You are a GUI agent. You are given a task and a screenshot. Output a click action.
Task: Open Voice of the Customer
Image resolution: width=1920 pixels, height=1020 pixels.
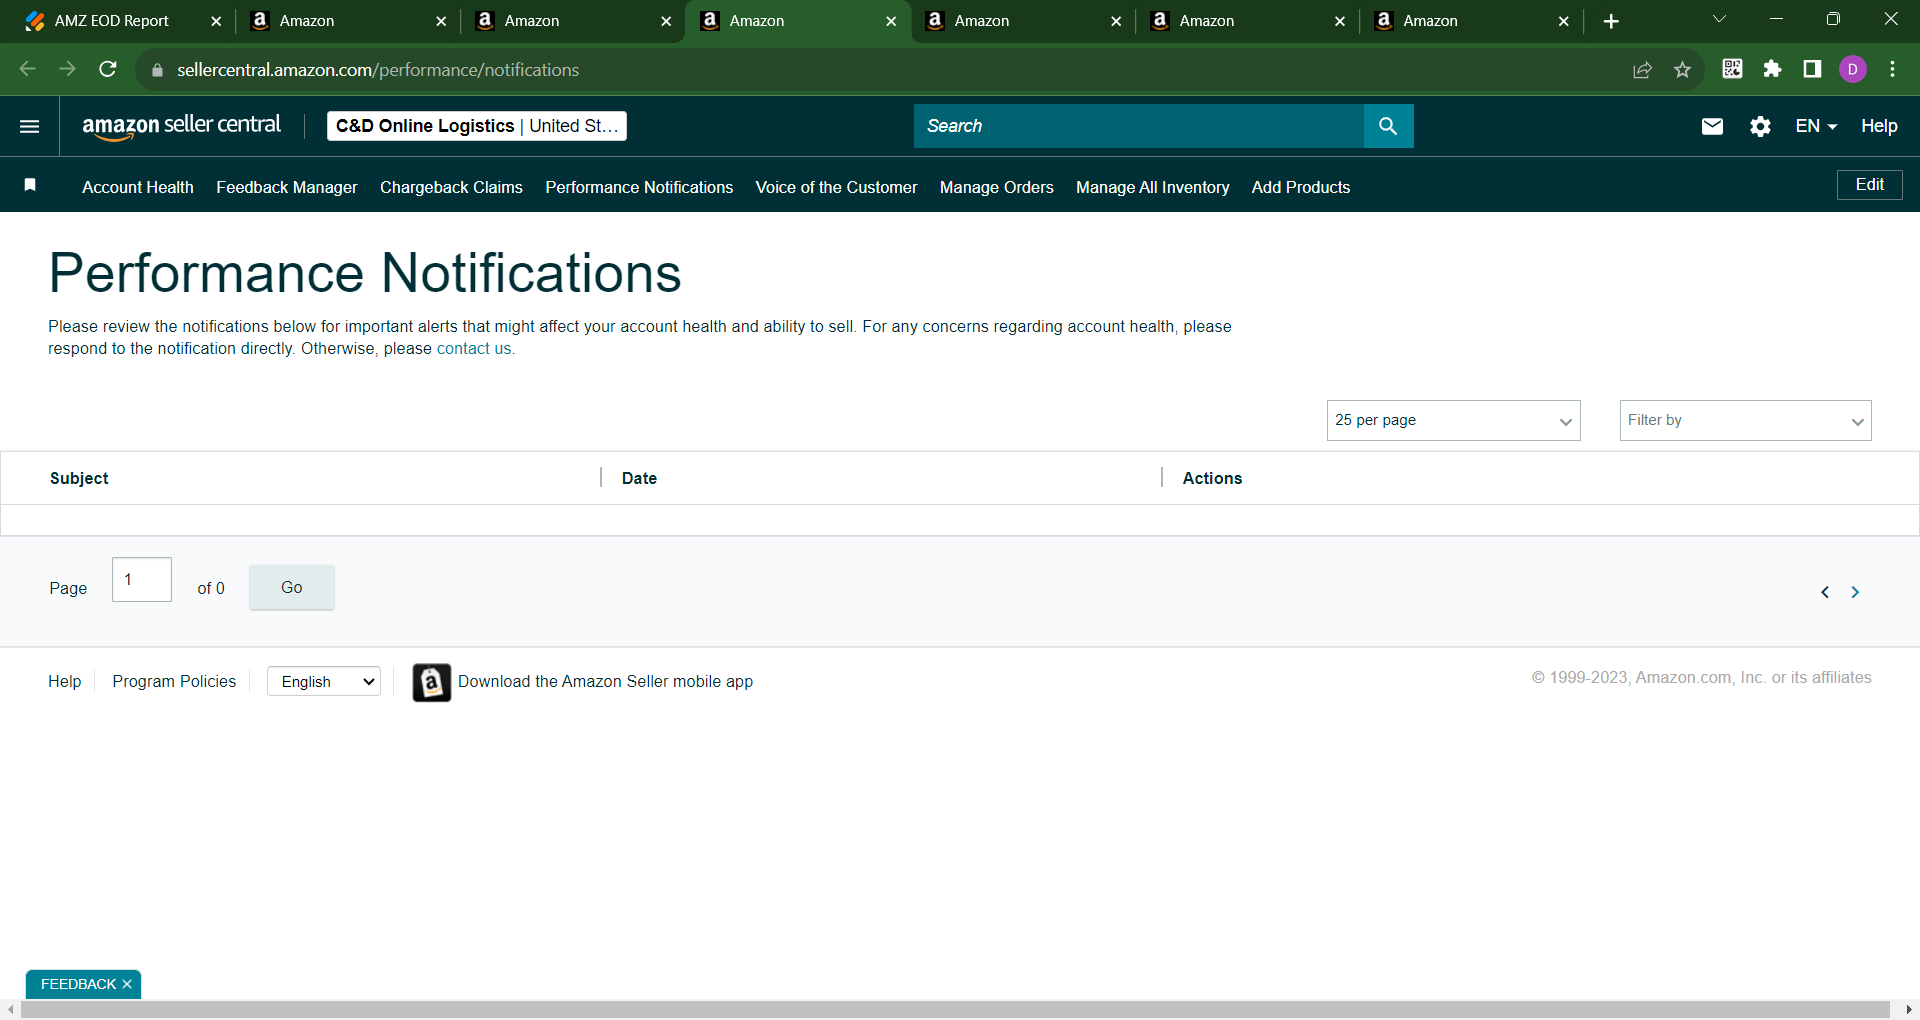tap(836, 187)
